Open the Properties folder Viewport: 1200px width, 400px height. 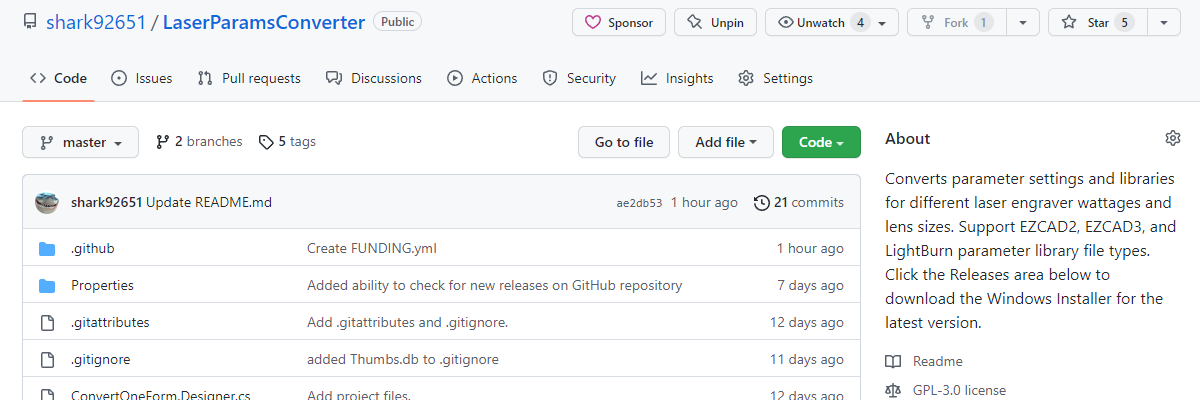pos(102,285)
